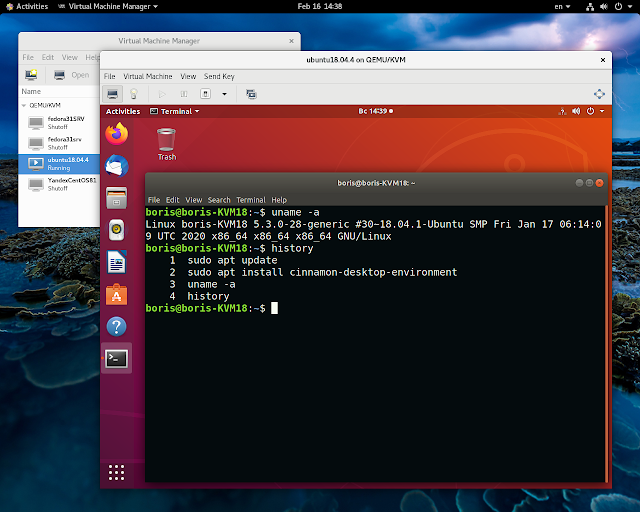Open the terminal's Edit menu
The height and width of the screenshot is (512, 640).
(x=172, y=200)
